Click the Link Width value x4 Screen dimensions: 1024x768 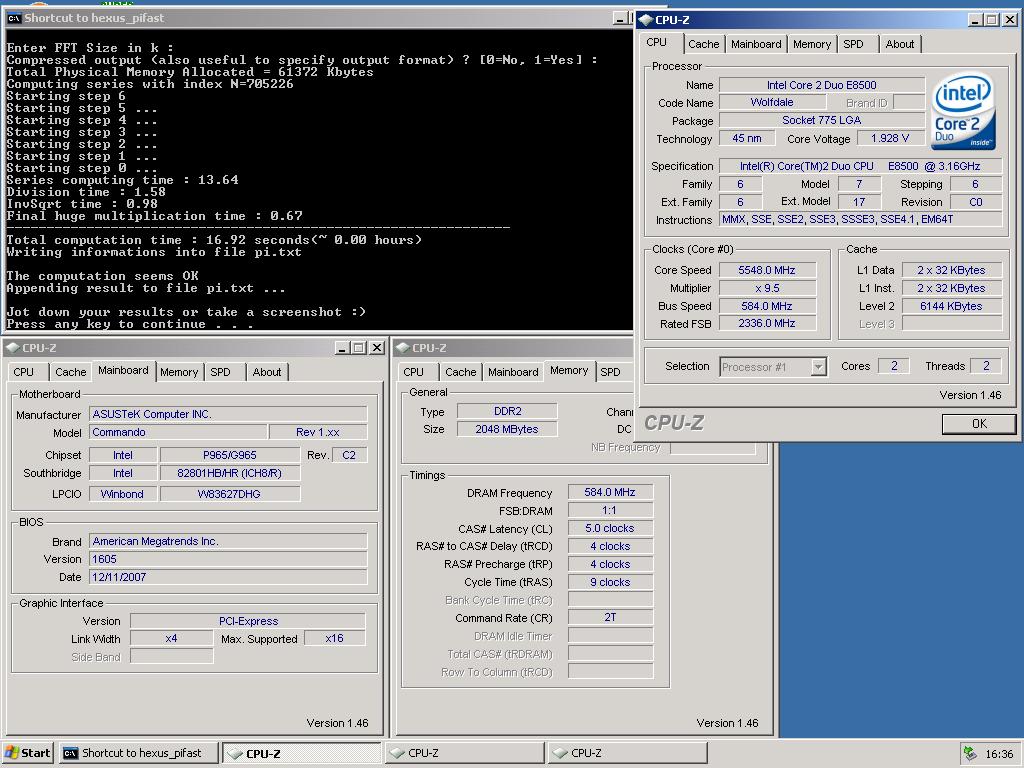point(172,639)
